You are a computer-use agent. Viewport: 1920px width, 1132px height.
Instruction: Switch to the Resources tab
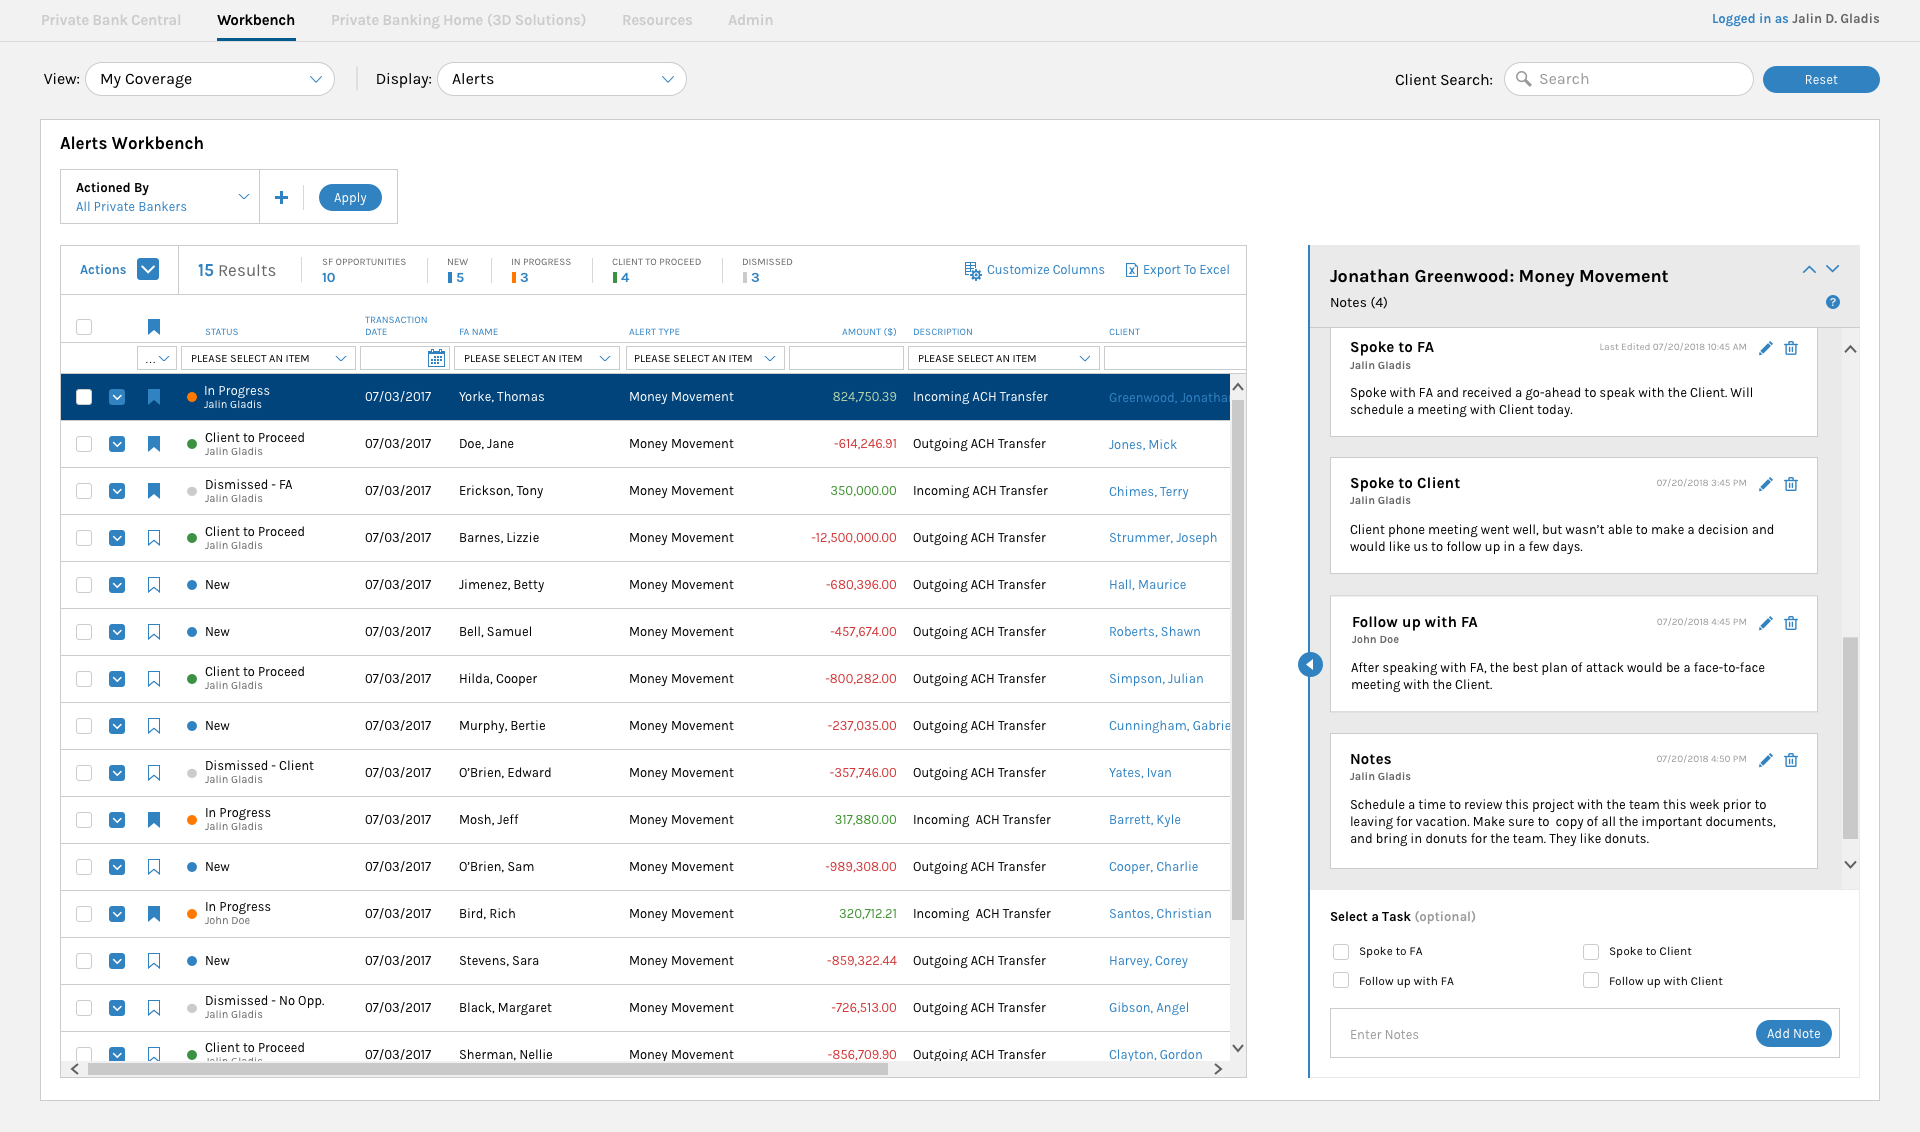(656, 20)
